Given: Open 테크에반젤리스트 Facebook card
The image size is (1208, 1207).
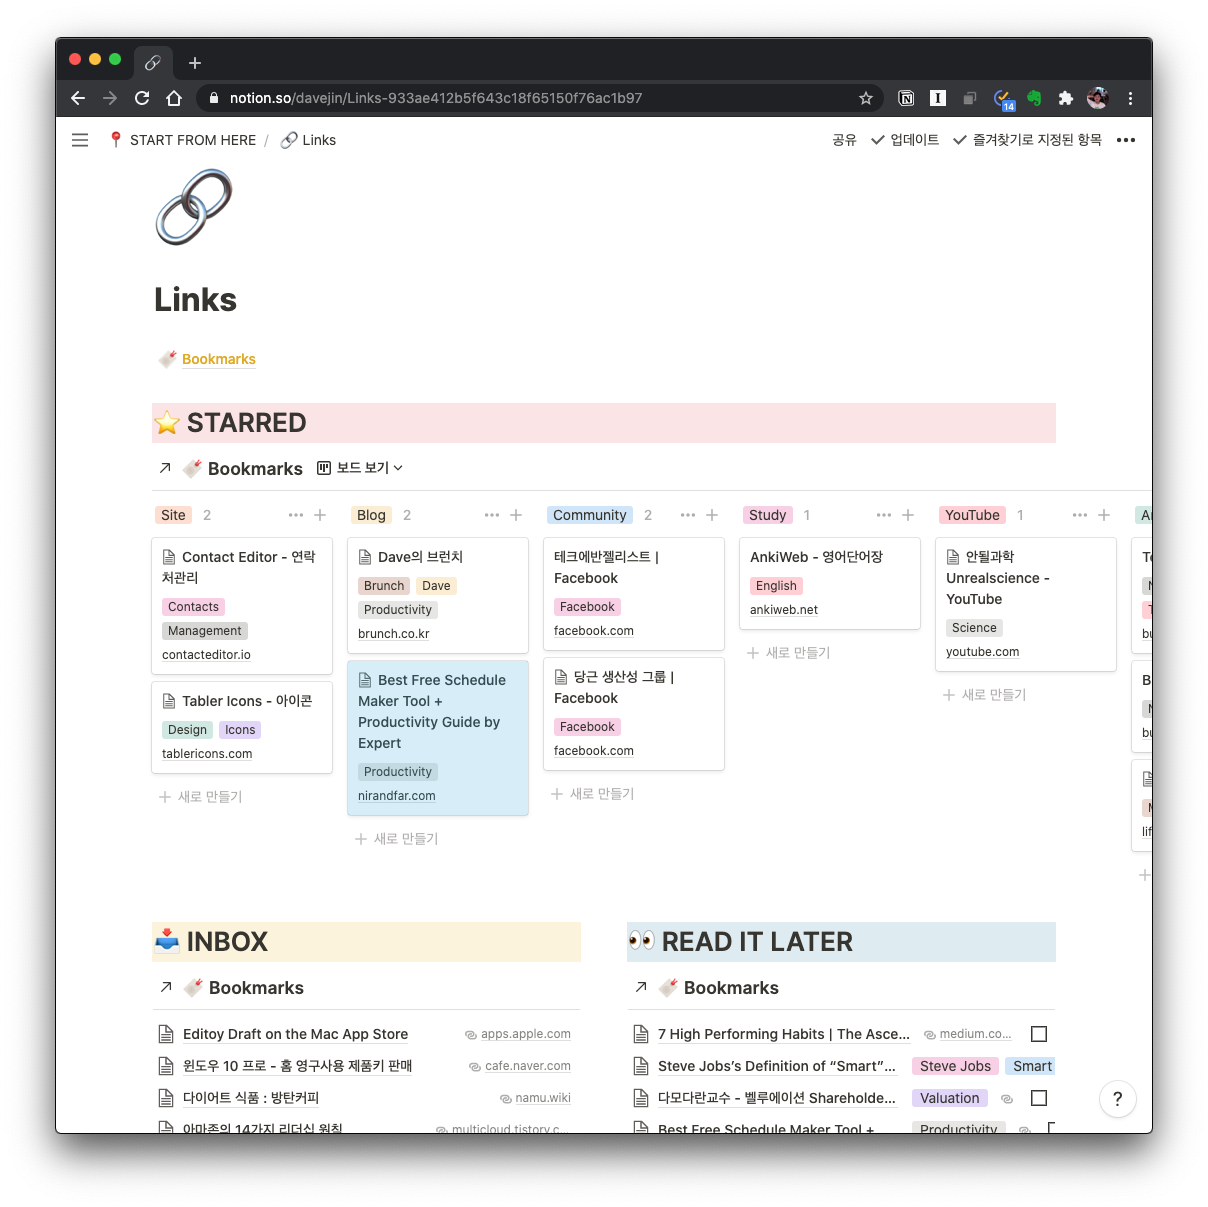Looking at the screenshot, I should coord(634,594).
